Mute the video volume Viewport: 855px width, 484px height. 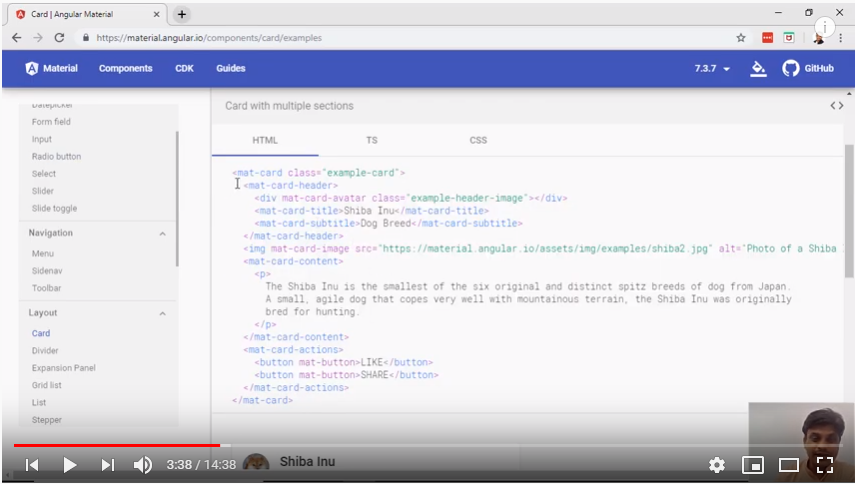coord(143,464)
